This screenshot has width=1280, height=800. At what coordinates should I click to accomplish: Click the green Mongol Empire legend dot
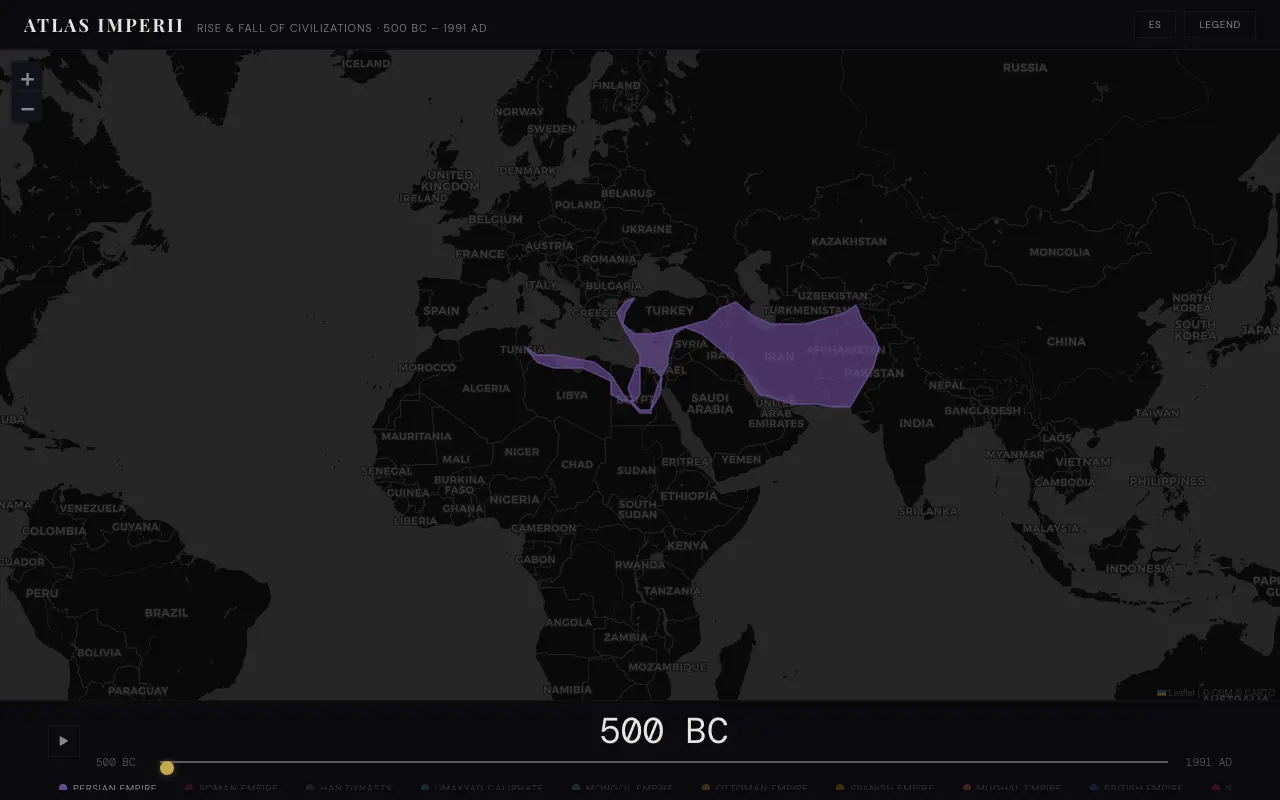[575, 788]
